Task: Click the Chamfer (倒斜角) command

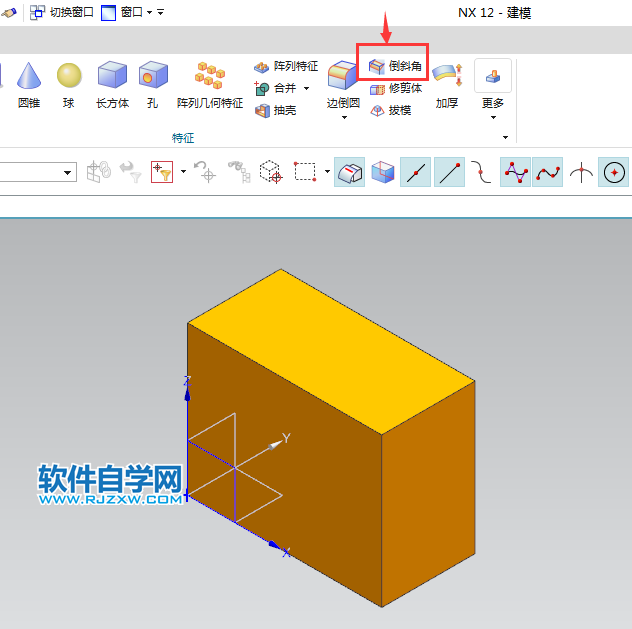Action: pos(395,66)
